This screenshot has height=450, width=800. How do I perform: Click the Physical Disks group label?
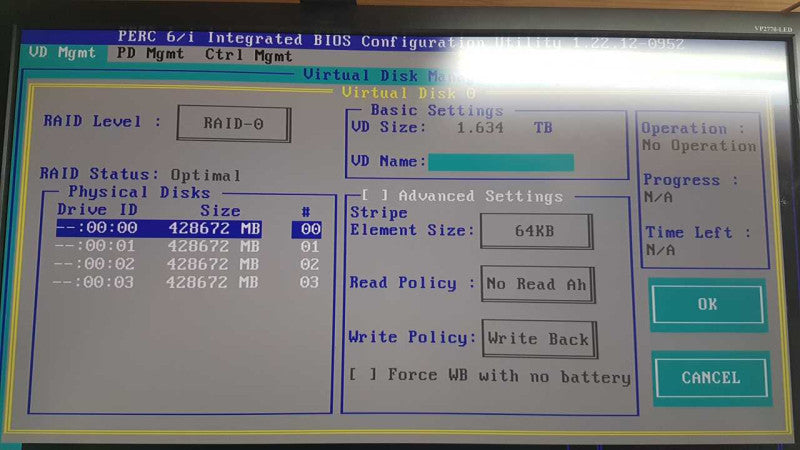139,192
